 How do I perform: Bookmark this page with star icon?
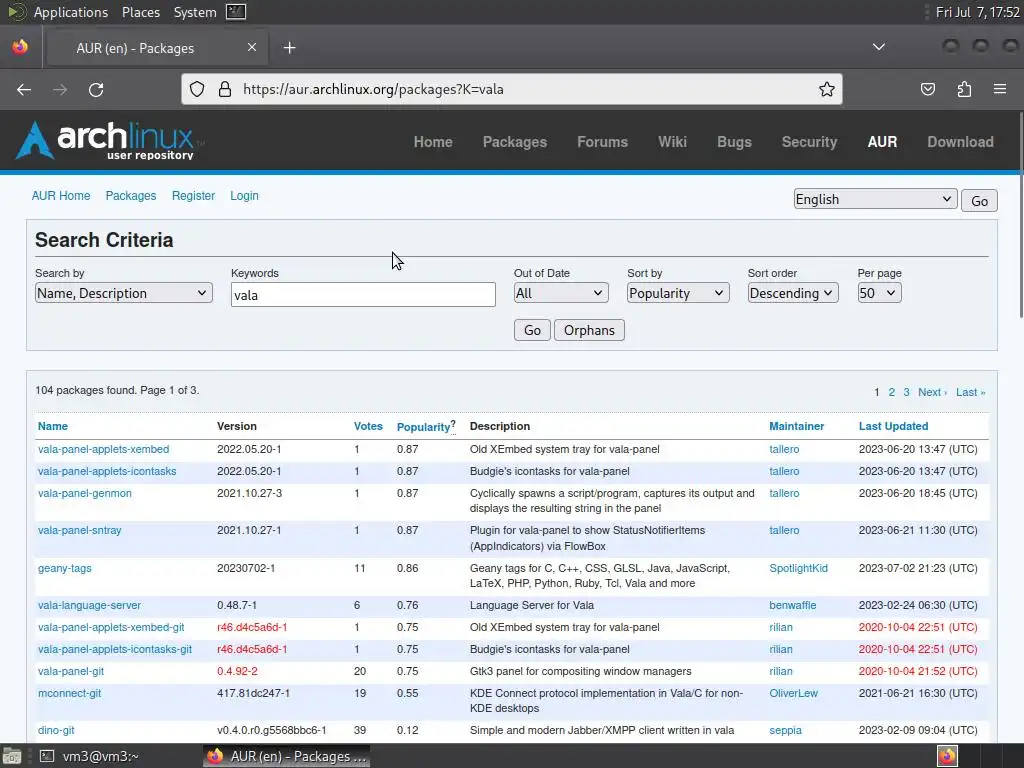(827, 89)
